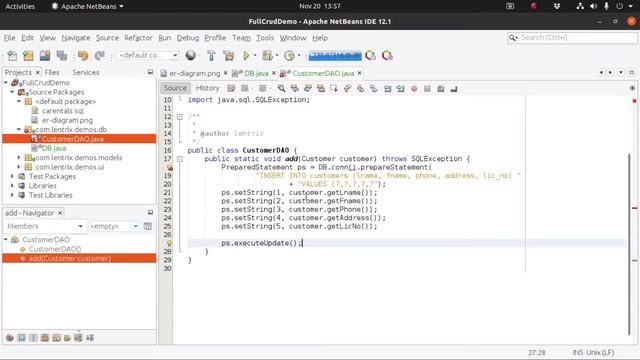The width and height of the screenshot is (640, 360).
Task: Run the project with green play icon
Action: (246, 56)
